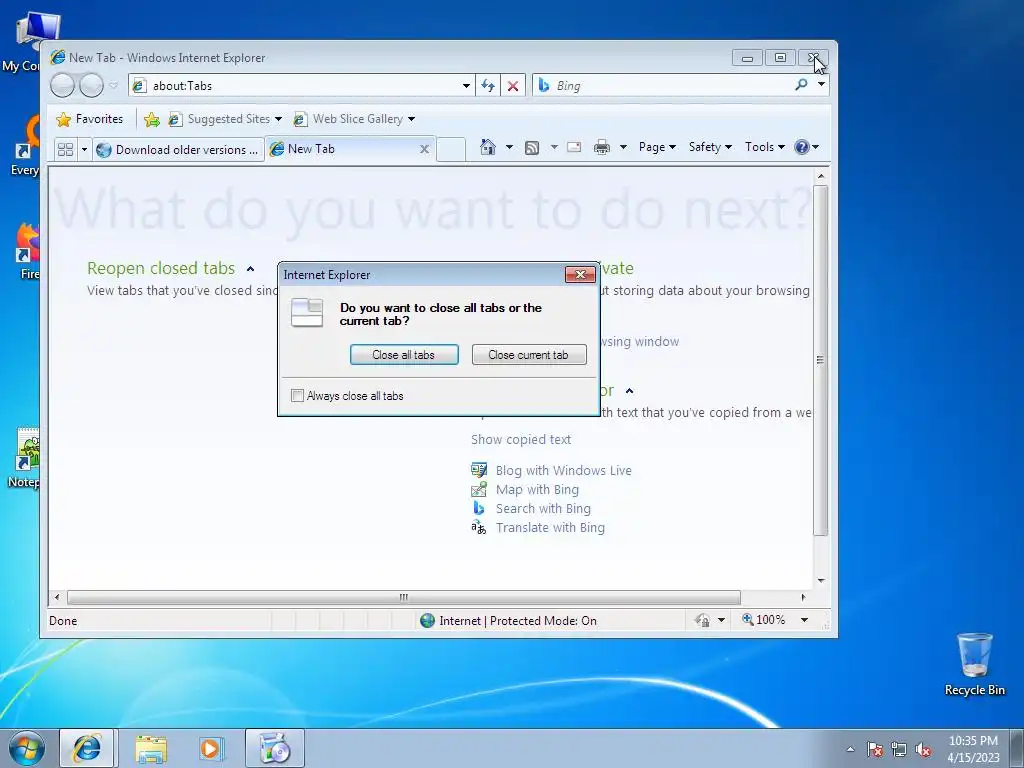Click the 100% zoom level button
The width and height of the screenshot is (1024, 768).
click(x=763, y=620)
